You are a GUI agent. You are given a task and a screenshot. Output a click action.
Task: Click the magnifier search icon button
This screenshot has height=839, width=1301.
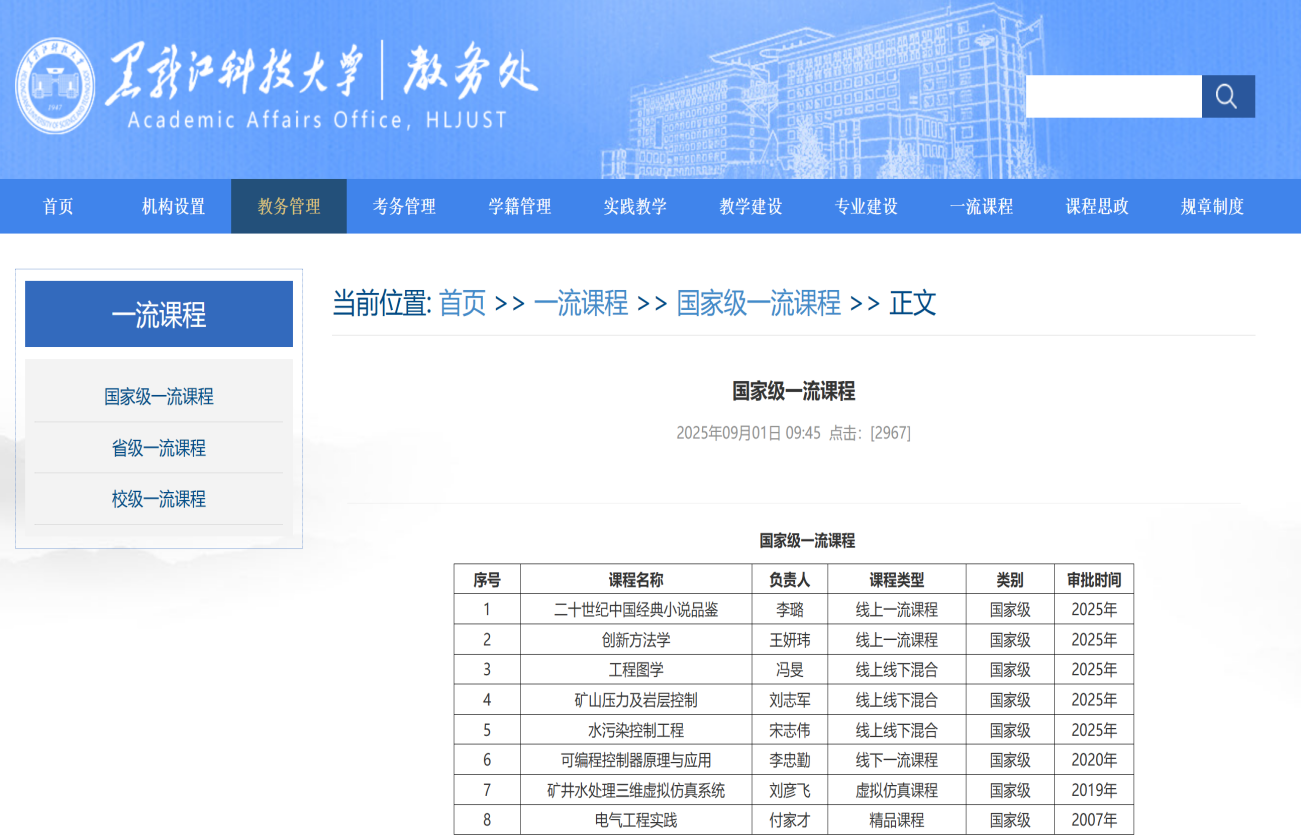(x=1227, y=97)
